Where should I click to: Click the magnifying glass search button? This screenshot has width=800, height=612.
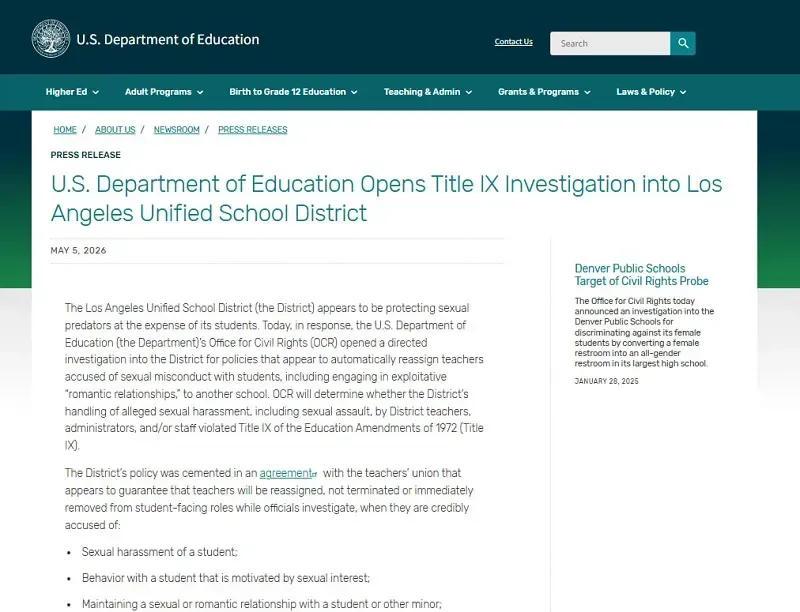[683, 43]
